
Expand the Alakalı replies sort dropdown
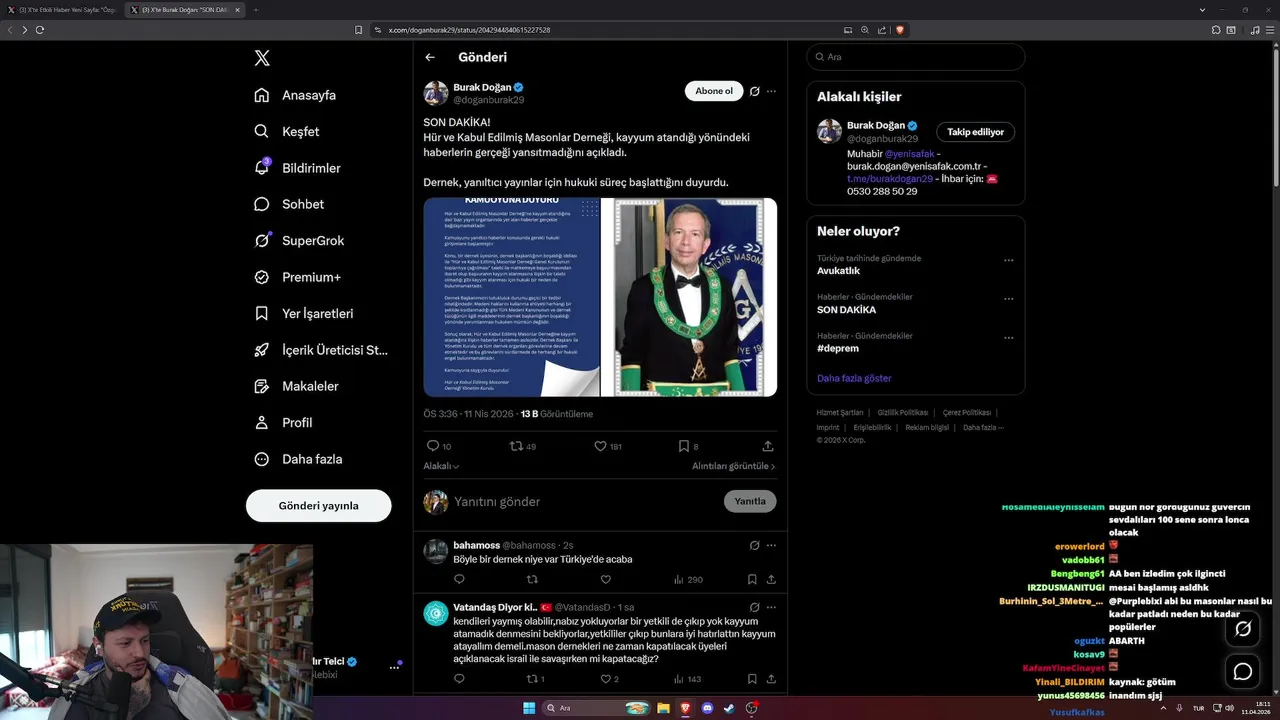point(441,466)
